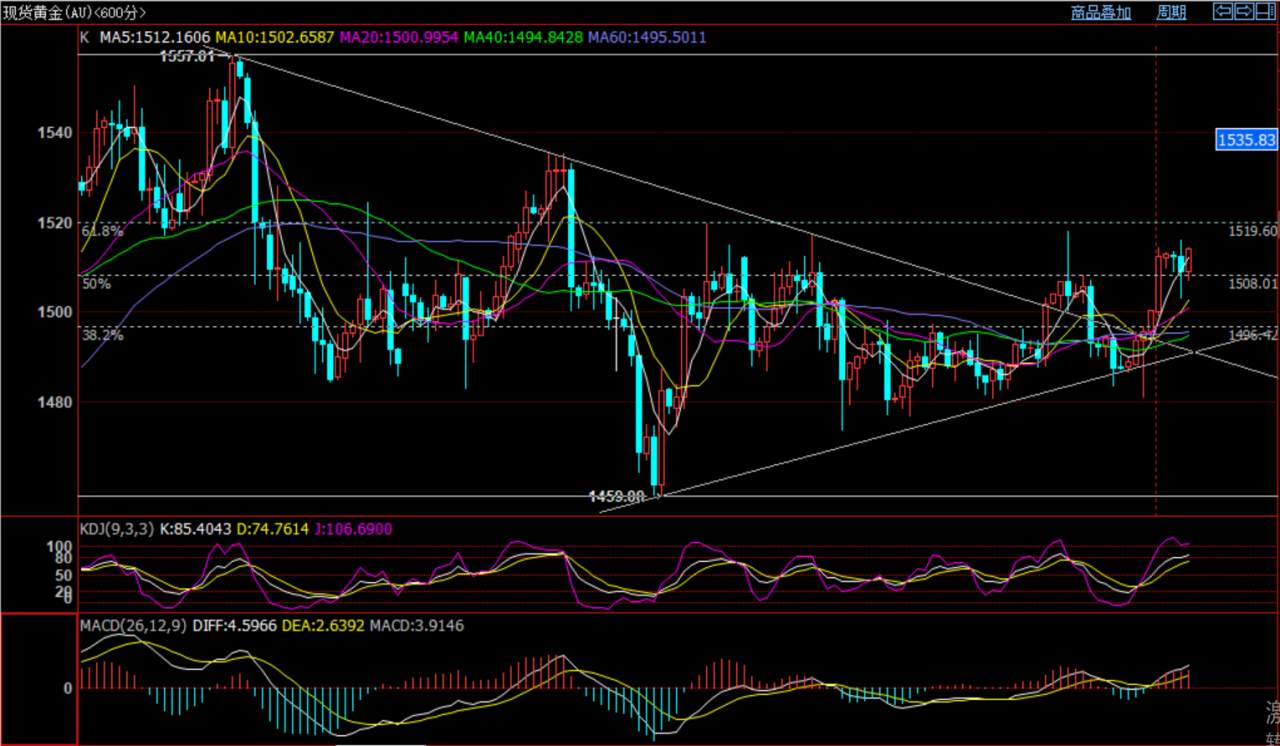
Task: Click the 38.2% Fibonacci level label
Action: point(102,336)
